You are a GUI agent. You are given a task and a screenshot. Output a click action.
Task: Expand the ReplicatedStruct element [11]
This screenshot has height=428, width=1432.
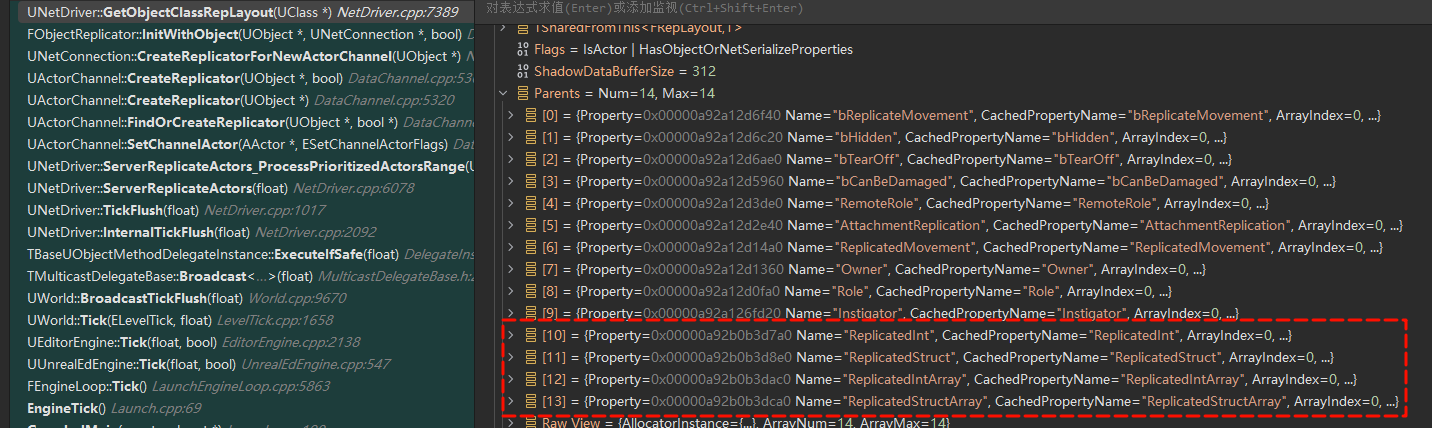pos(512,358)
